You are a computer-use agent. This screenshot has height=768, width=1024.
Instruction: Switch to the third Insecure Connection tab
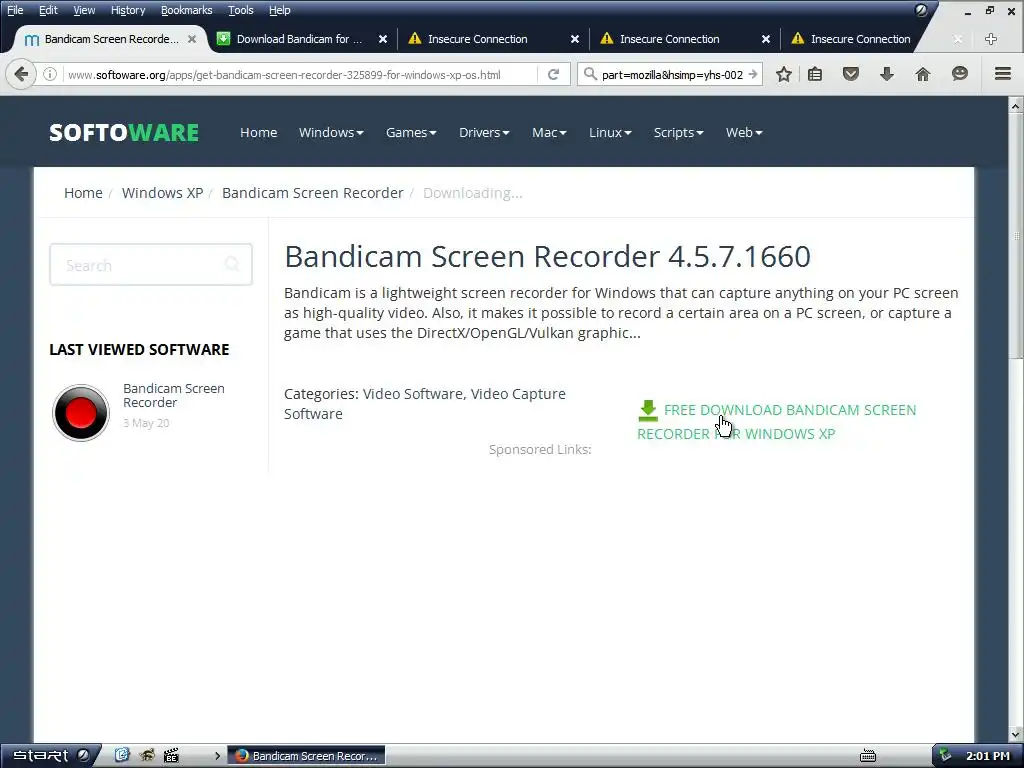(861, 39)
